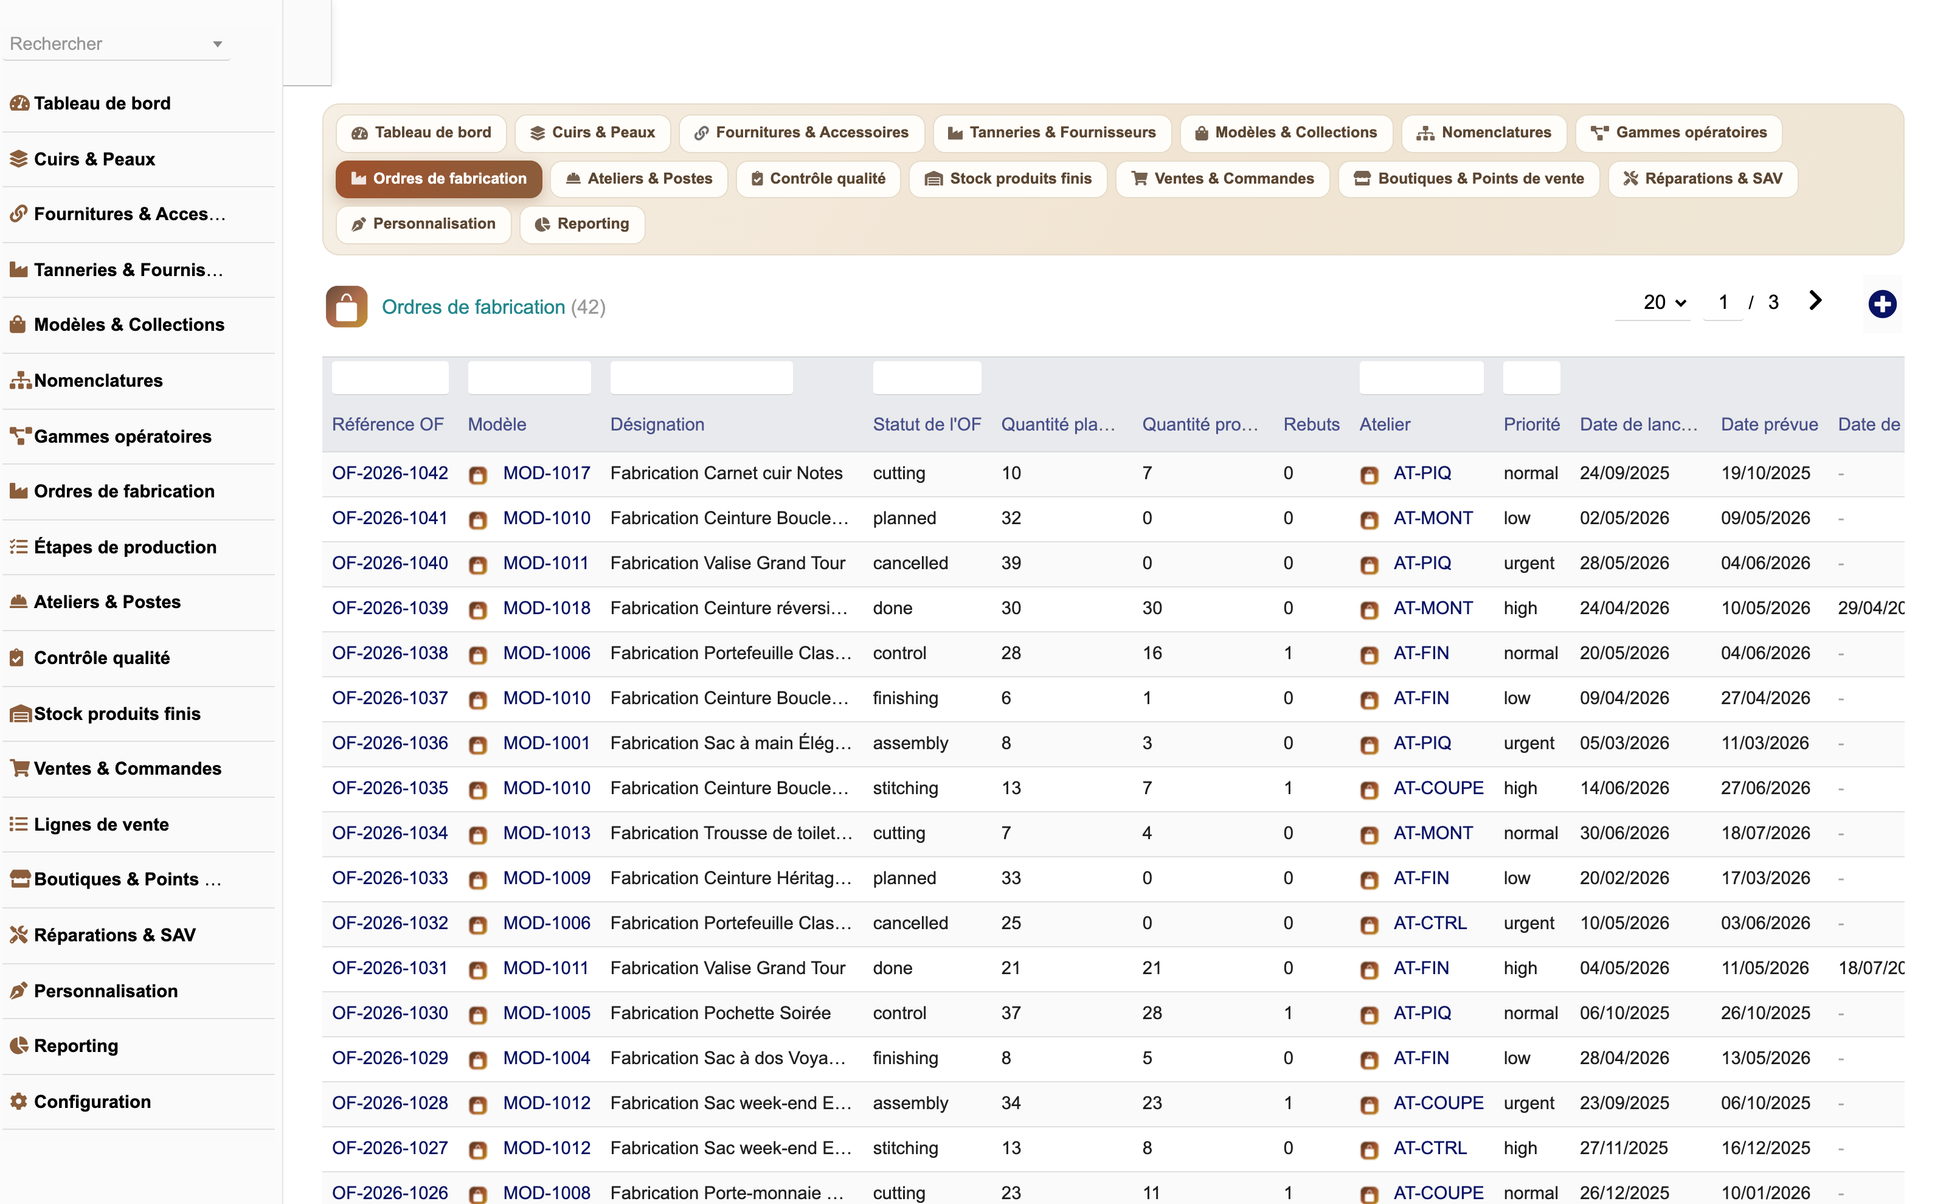The height and width of the screenshot is (1204, 1946).
Task: Open Réparations & SAV tab
Action: [x=1703, y=179]
